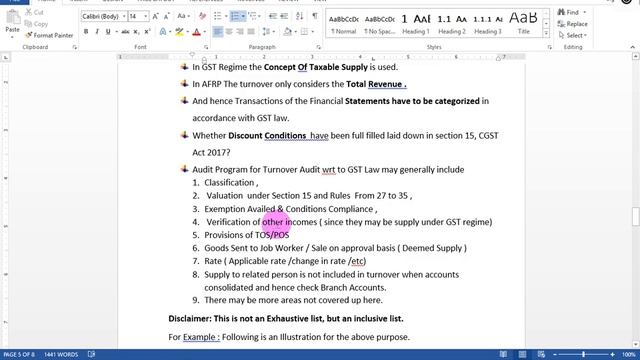This screenshot has width=640, height=360.
Task: Click the Replace command
Action: point(572,24)
